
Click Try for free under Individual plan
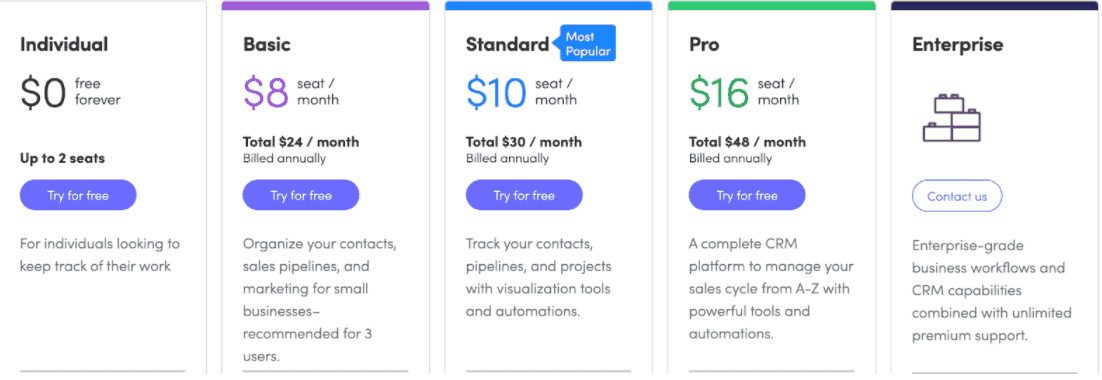pos(78,195)
